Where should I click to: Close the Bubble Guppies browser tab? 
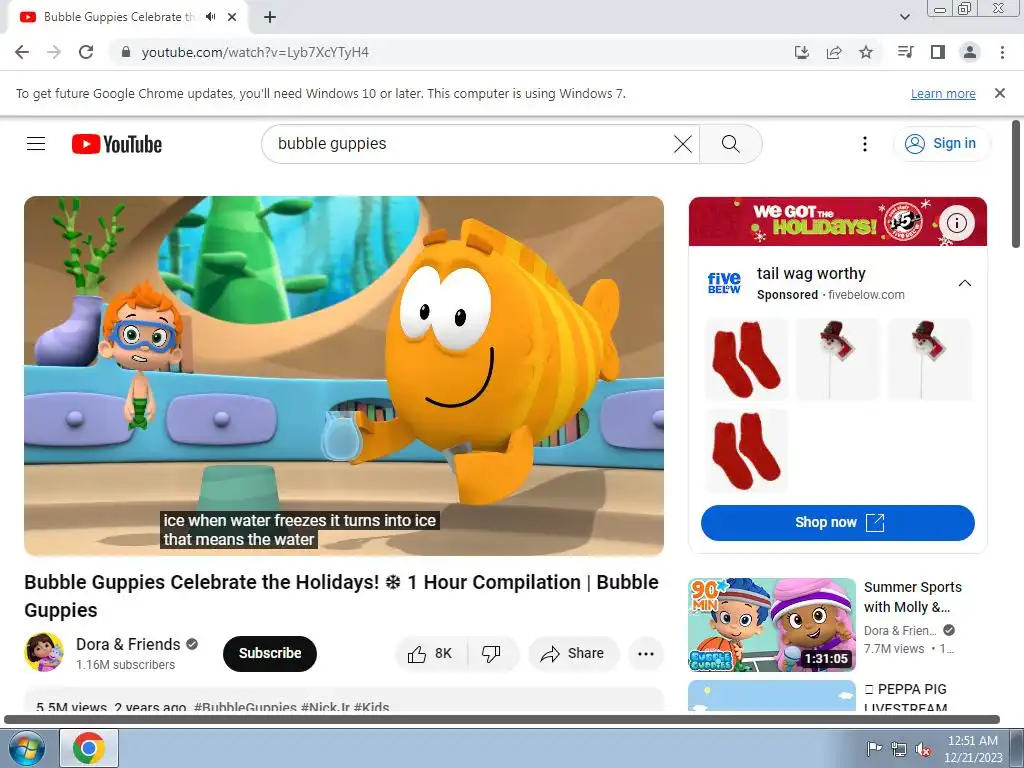pyautogui.click(x=232, y=17)
